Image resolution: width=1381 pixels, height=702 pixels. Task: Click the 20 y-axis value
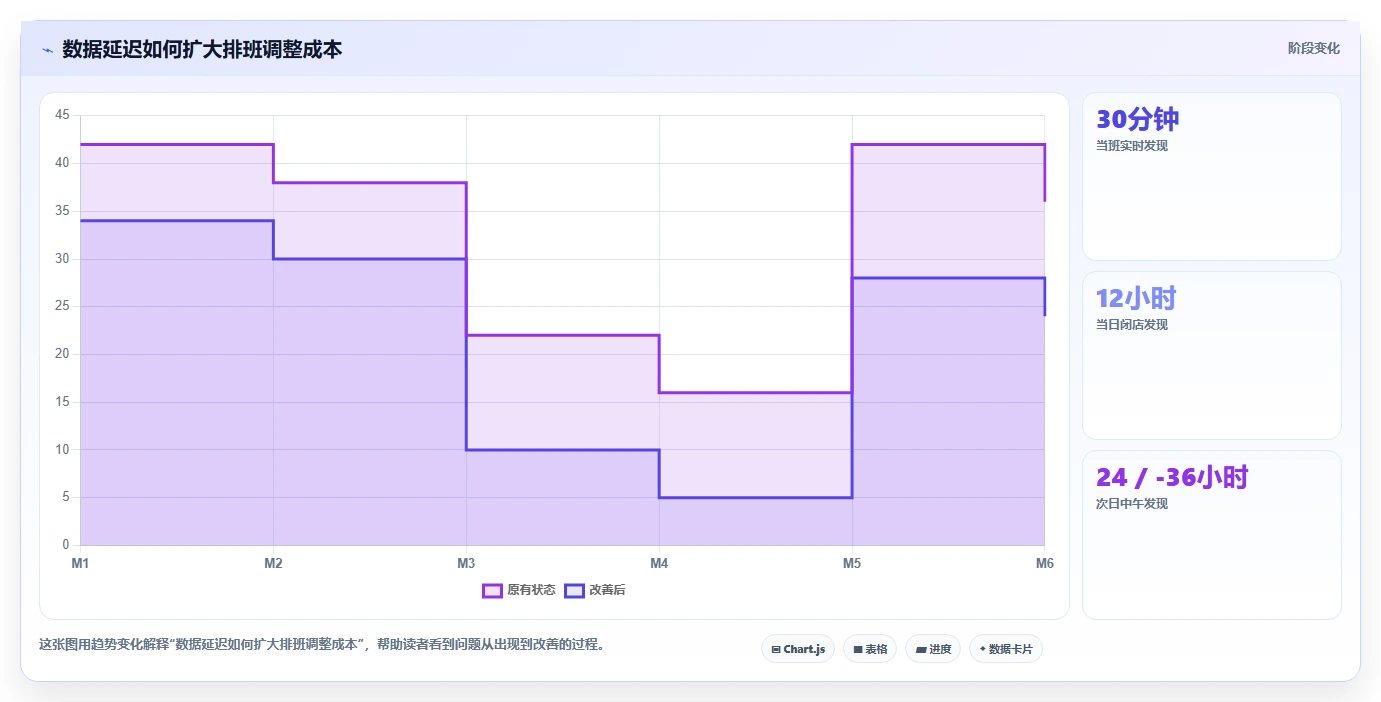pos(62,354)
